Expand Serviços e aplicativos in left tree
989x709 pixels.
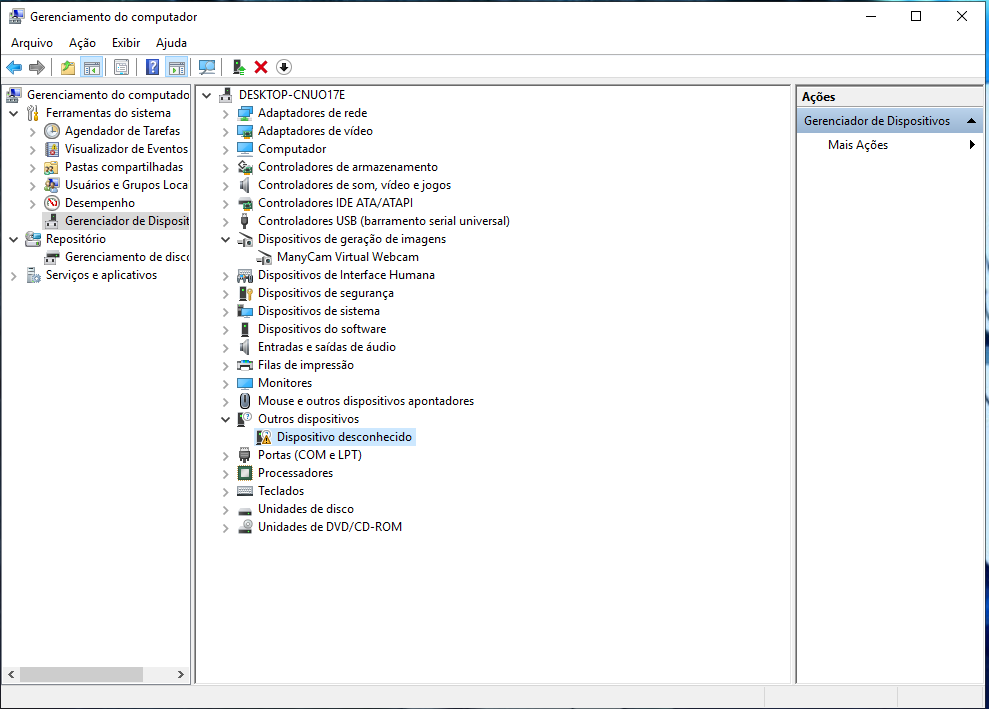pos(14,275)
